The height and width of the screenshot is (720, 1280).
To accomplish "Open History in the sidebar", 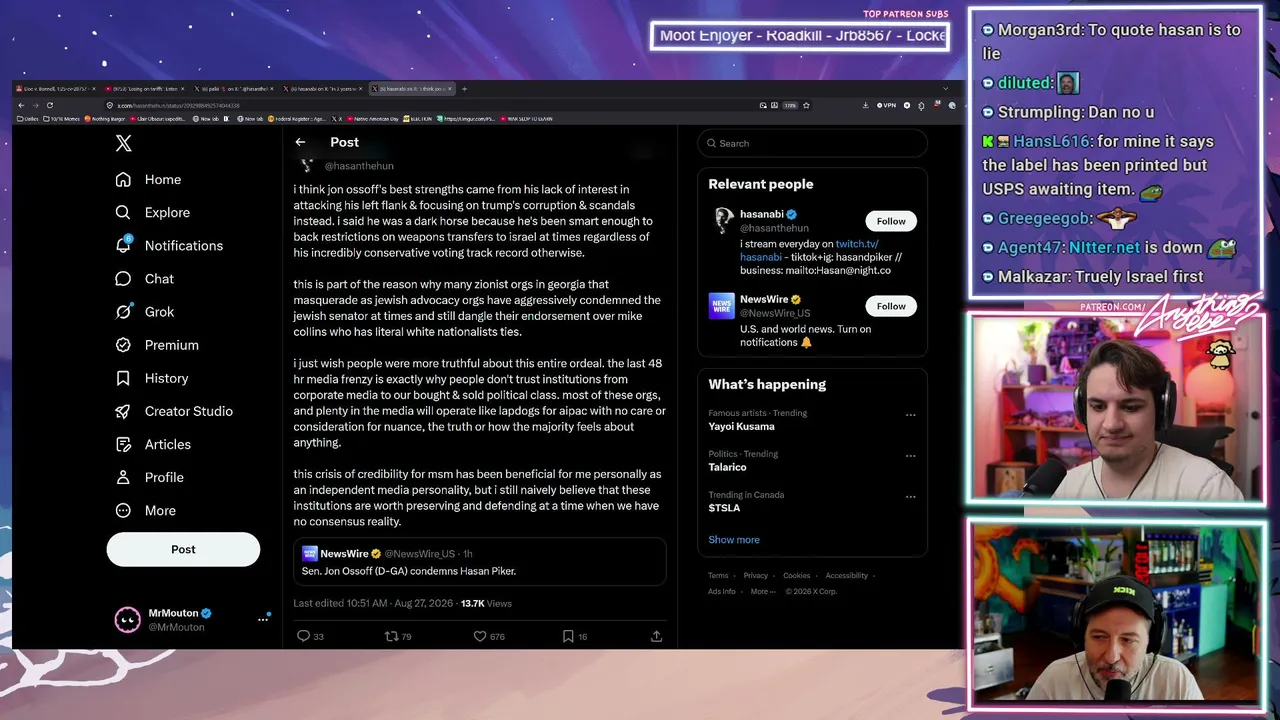I will [x=151, y=378].
